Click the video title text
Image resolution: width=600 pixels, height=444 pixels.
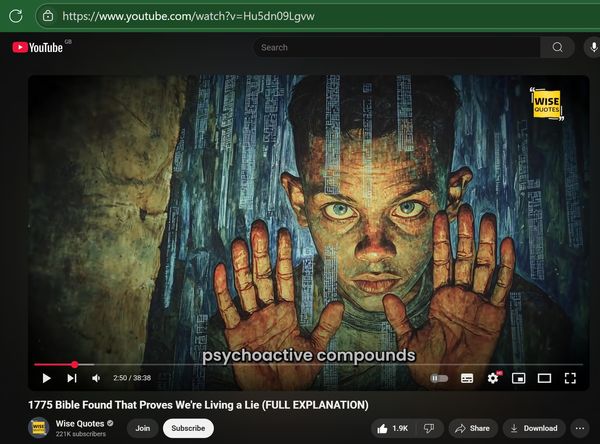[x=198, y=405]
